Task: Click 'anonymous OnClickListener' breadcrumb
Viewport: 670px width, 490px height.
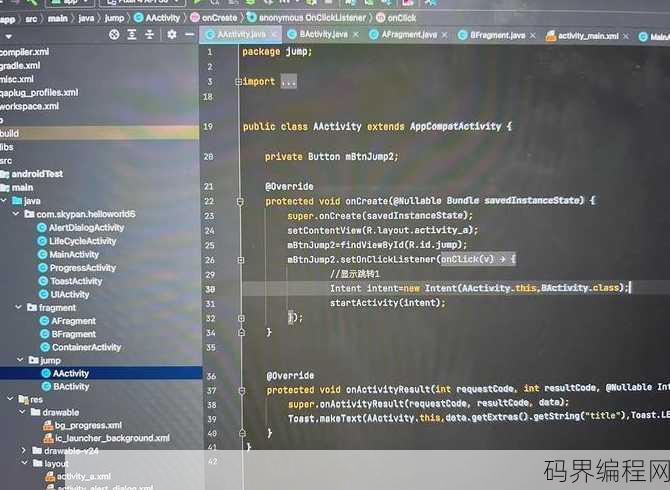Action: point(306,18)
